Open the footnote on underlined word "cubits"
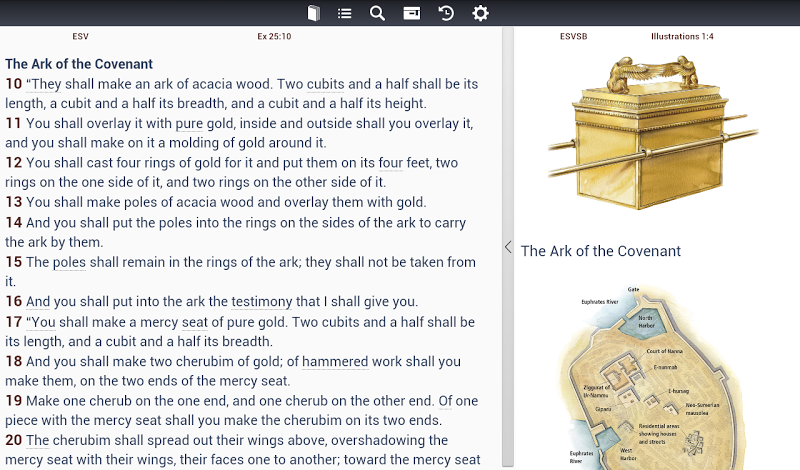 click(326, 84)
